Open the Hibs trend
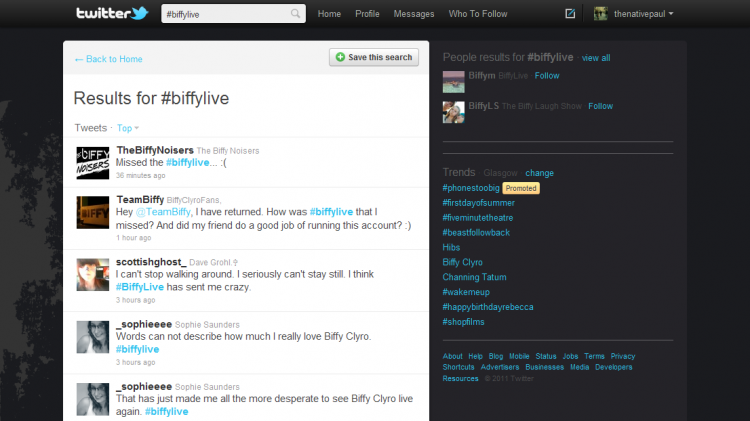 pos(451,247)
